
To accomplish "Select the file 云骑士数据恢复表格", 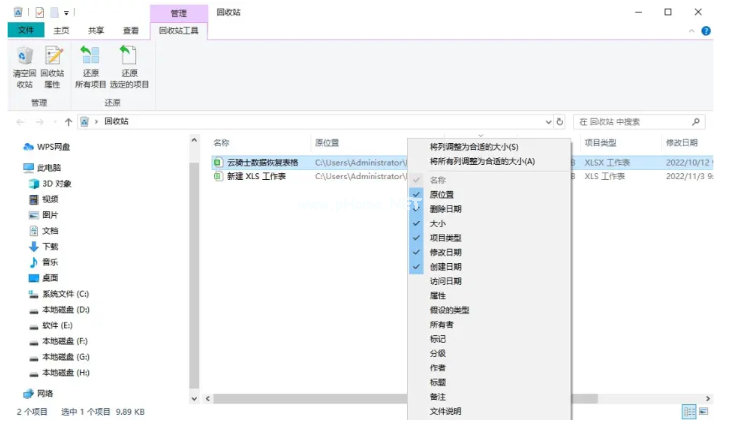I will tap(262, 162).
